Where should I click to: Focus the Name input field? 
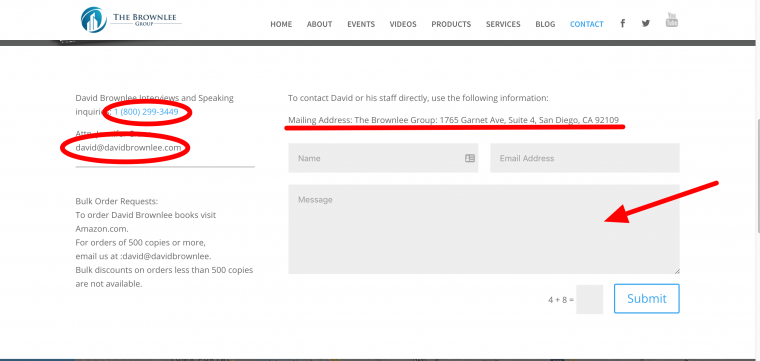pos(383,158)
